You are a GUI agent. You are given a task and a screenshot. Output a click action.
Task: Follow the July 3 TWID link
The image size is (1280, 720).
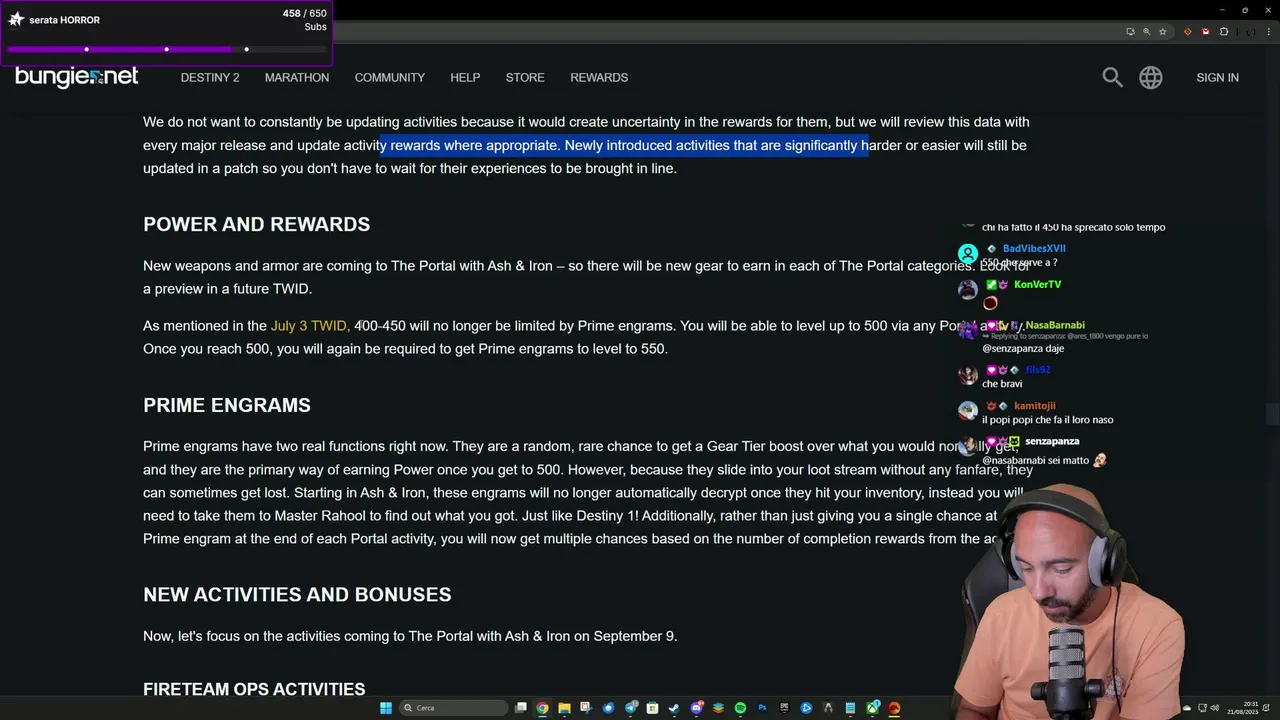point(309,326)
